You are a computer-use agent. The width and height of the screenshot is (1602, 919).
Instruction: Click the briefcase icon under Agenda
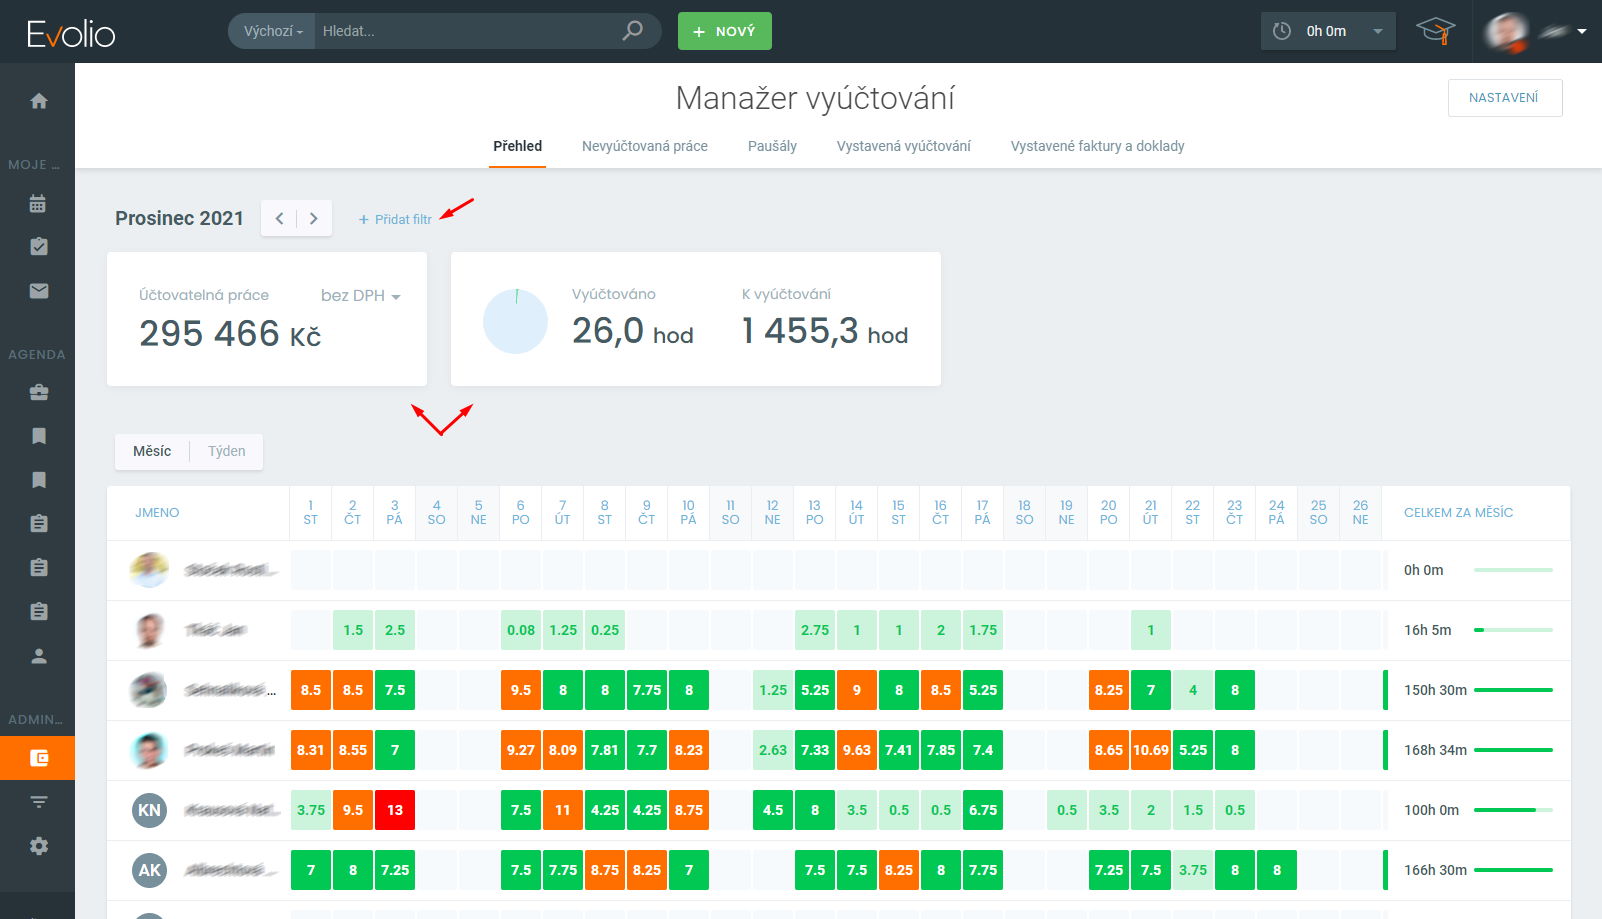click(39, 392)
